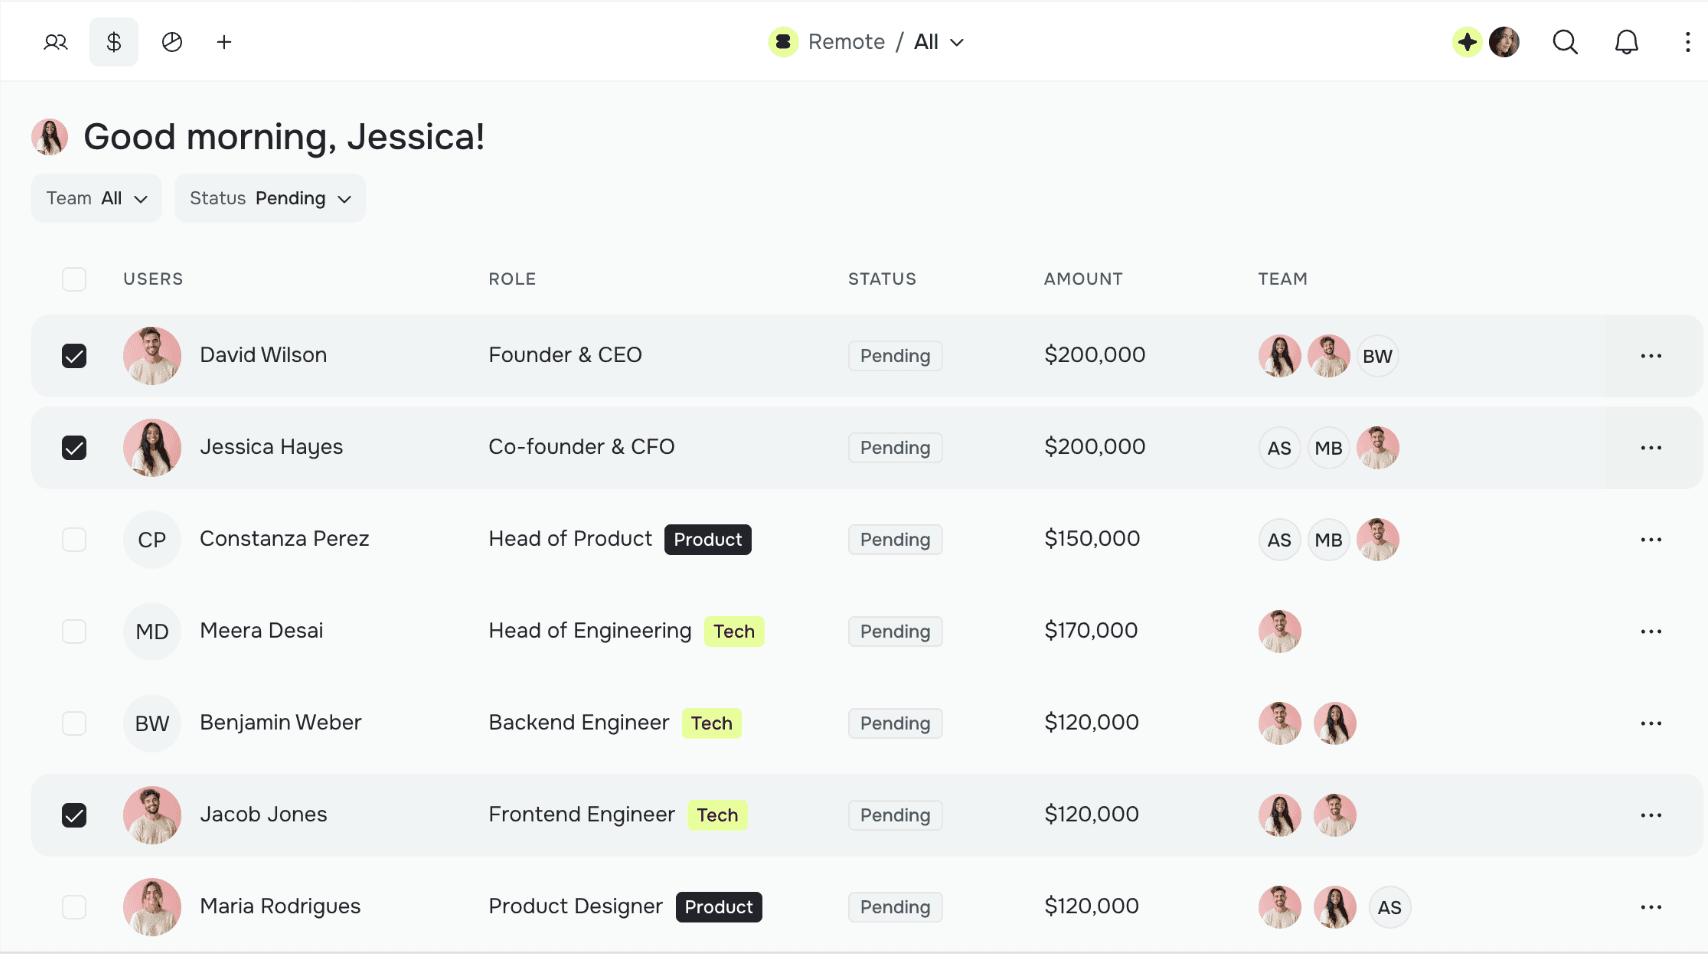
Task: Click the green sparkle badge icon
Action: 1466,42
